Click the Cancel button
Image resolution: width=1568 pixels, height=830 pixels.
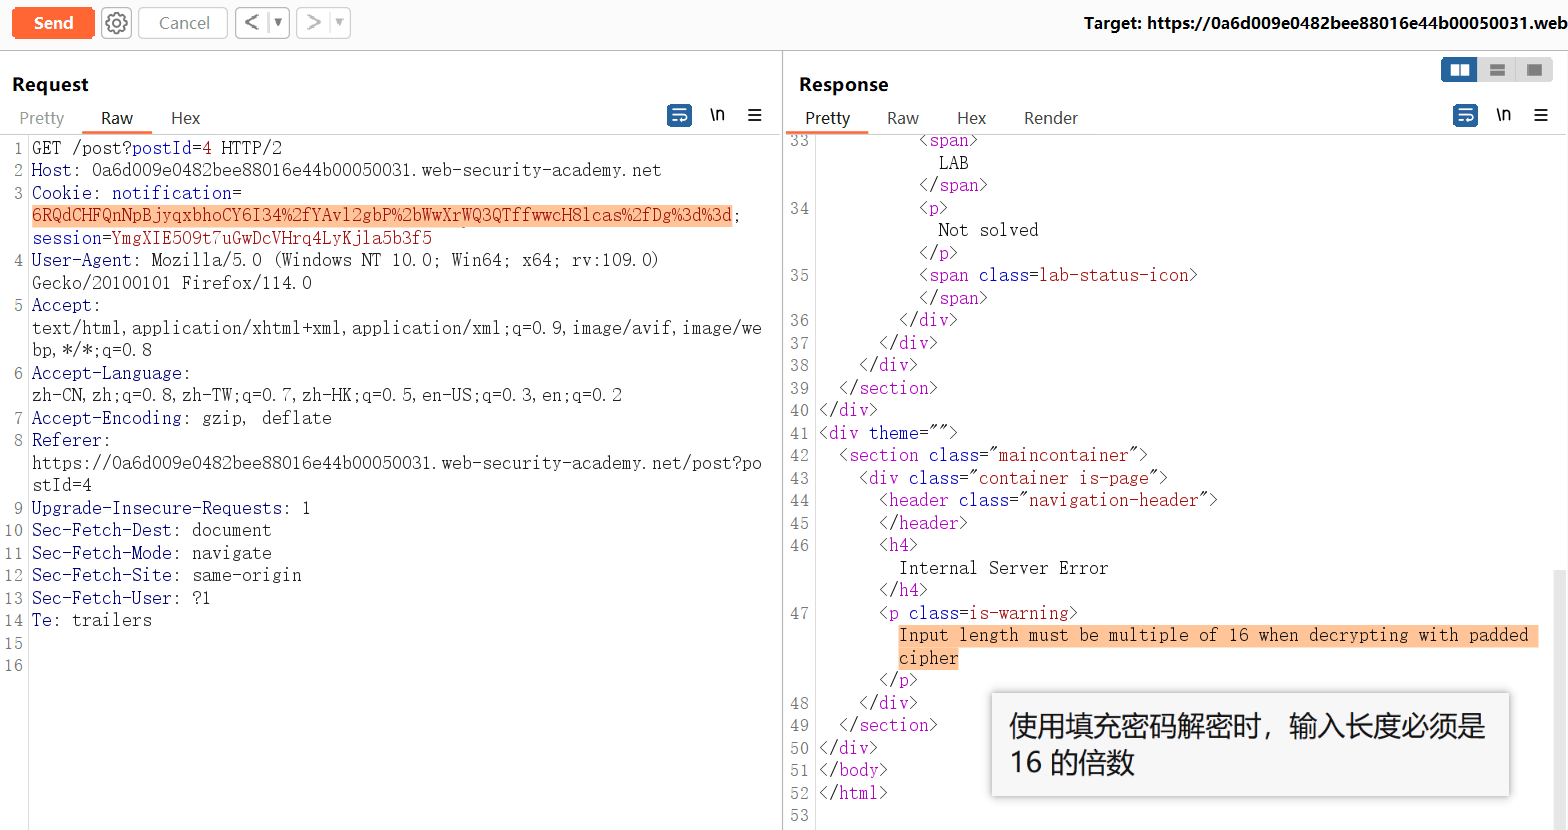(x=184, y=23)
